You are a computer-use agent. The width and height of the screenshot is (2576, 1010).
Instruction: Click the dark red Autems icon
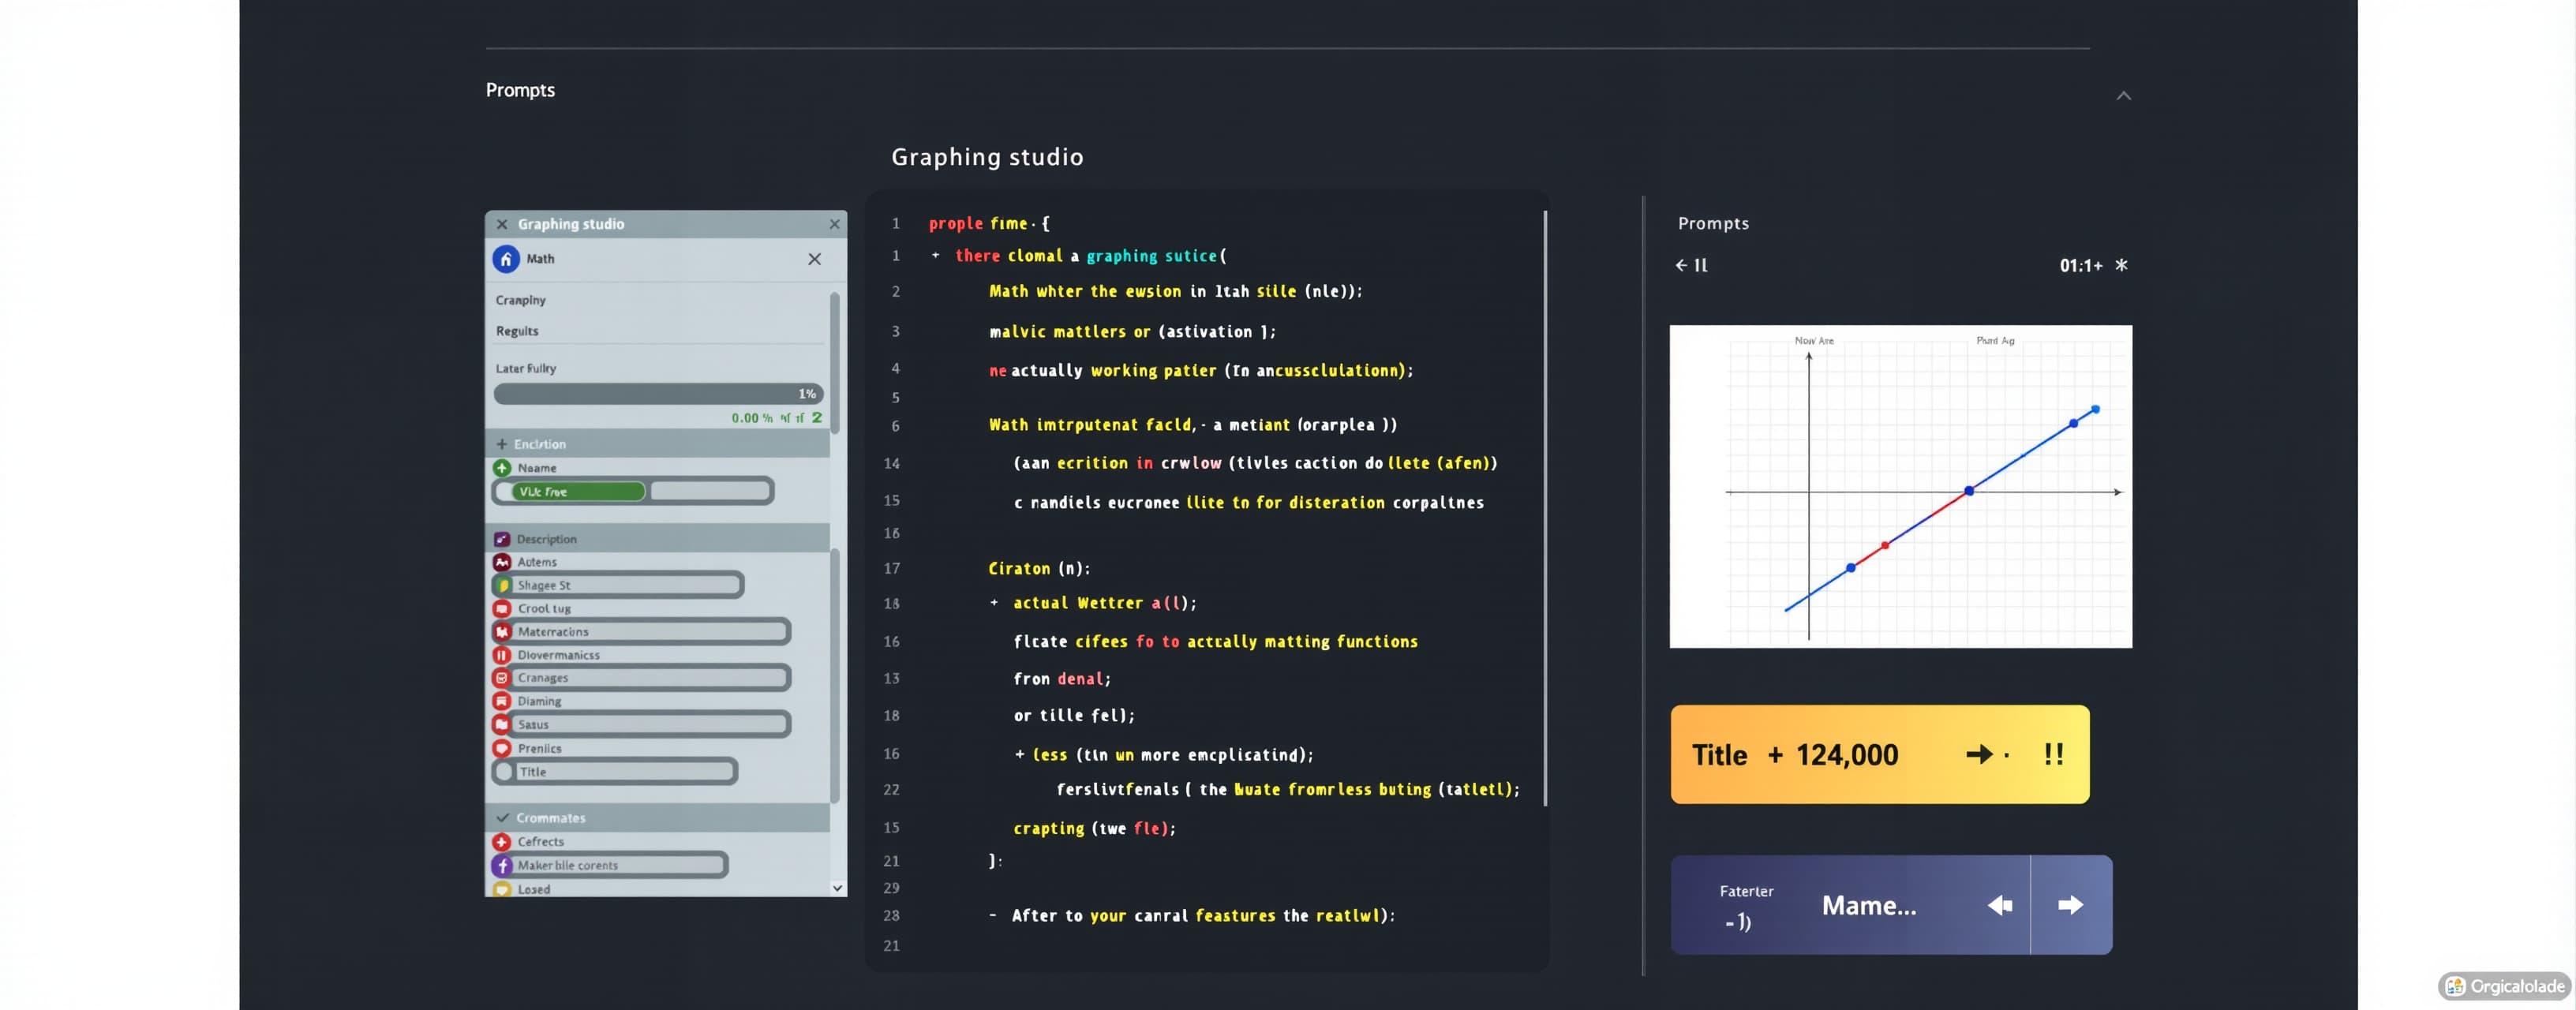pyautogui.click(x=502, y=562)
